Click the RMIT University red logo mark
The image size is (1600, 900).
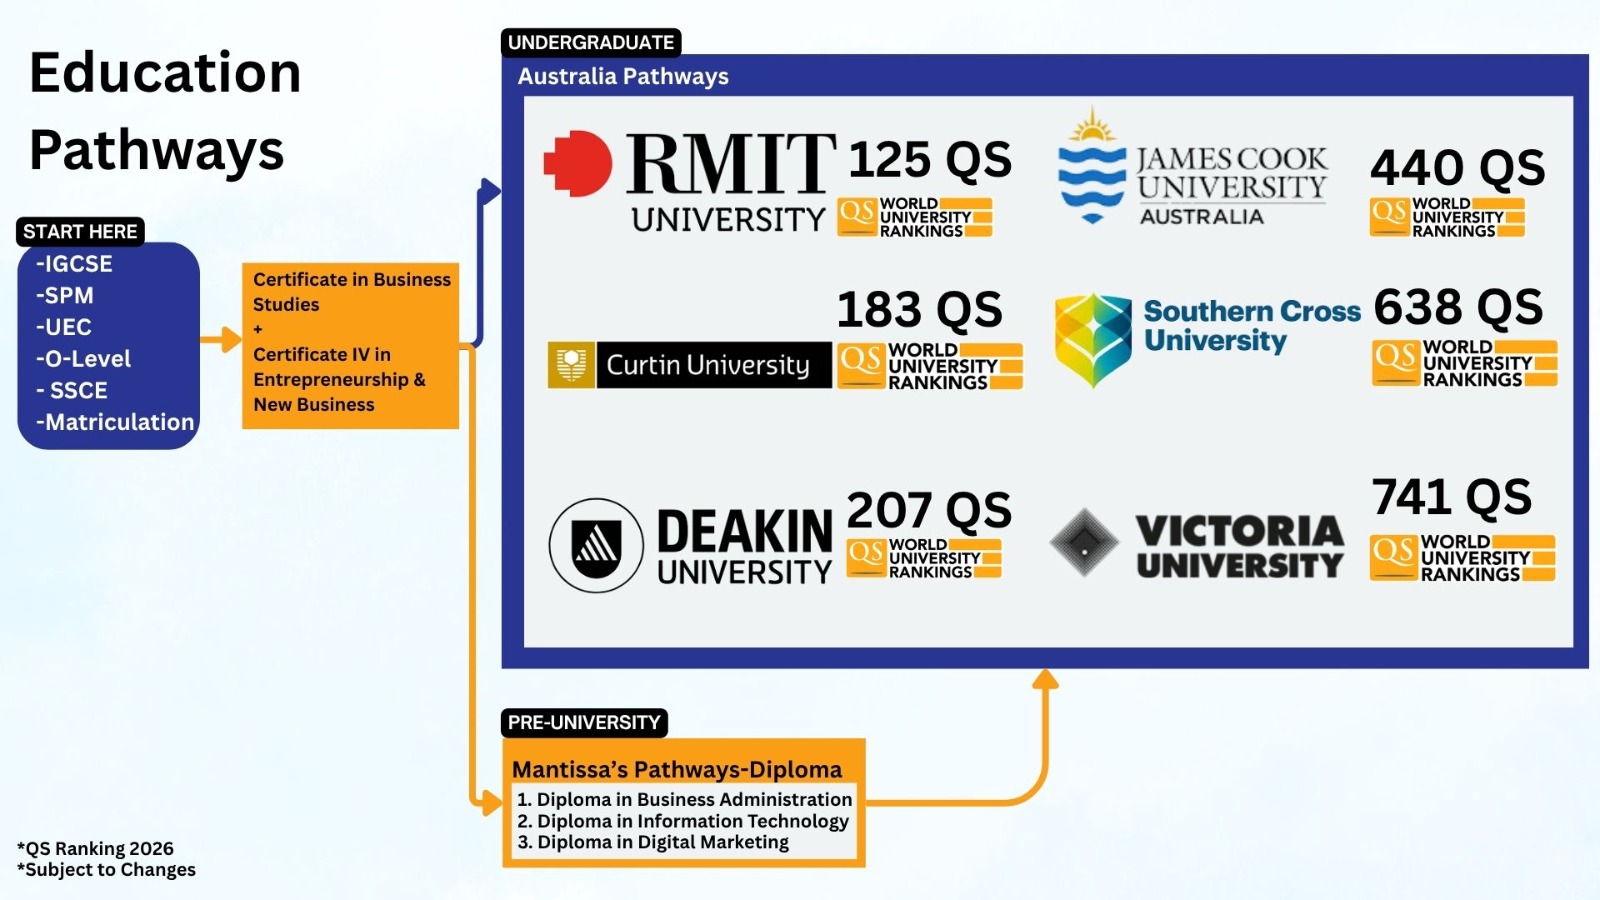click(x=577, y=163)
